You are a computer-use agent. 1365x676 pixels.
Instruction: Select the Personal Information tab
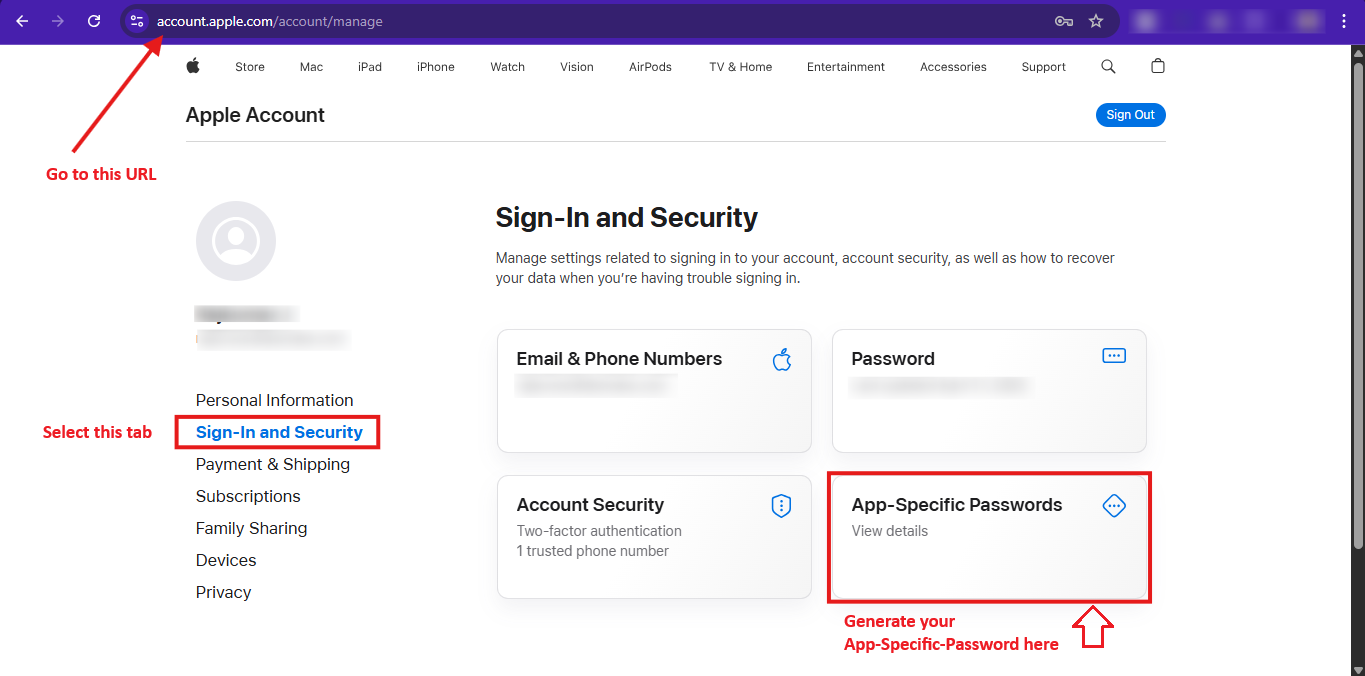(274, 400)
